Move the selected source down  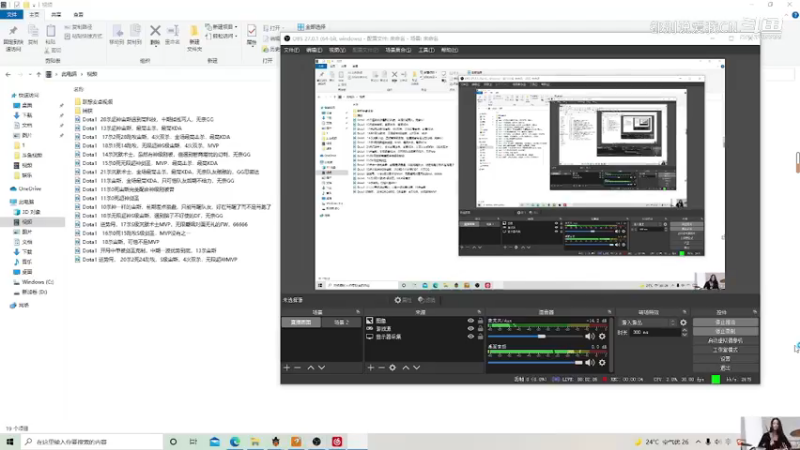[417, 367]
